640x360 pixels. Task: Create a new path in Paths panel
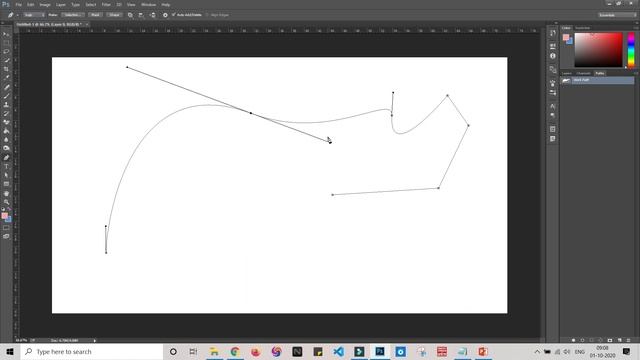(619, 340)
